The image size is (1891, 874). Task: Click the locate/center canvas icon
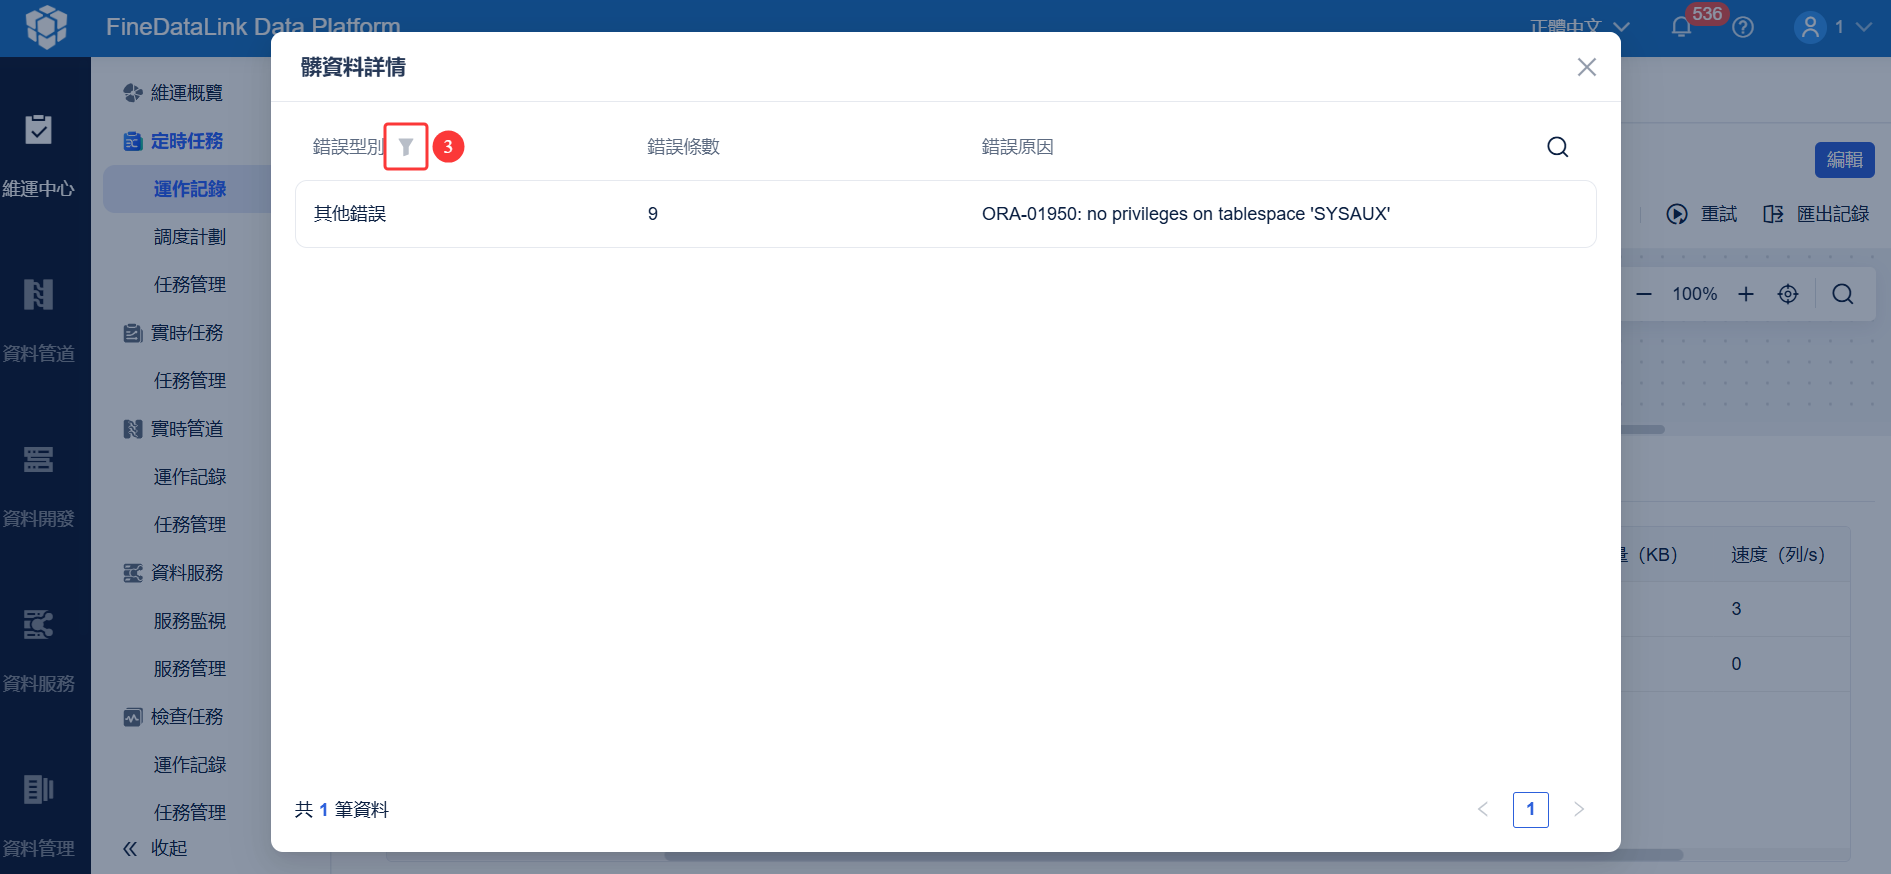pyautogui.click(x=1788, y=294)
